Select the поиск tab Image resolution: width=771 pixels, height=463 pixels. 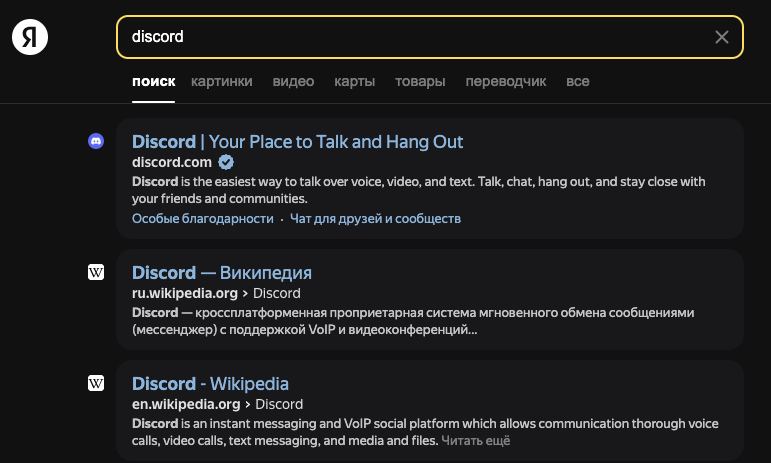(153, 81)
